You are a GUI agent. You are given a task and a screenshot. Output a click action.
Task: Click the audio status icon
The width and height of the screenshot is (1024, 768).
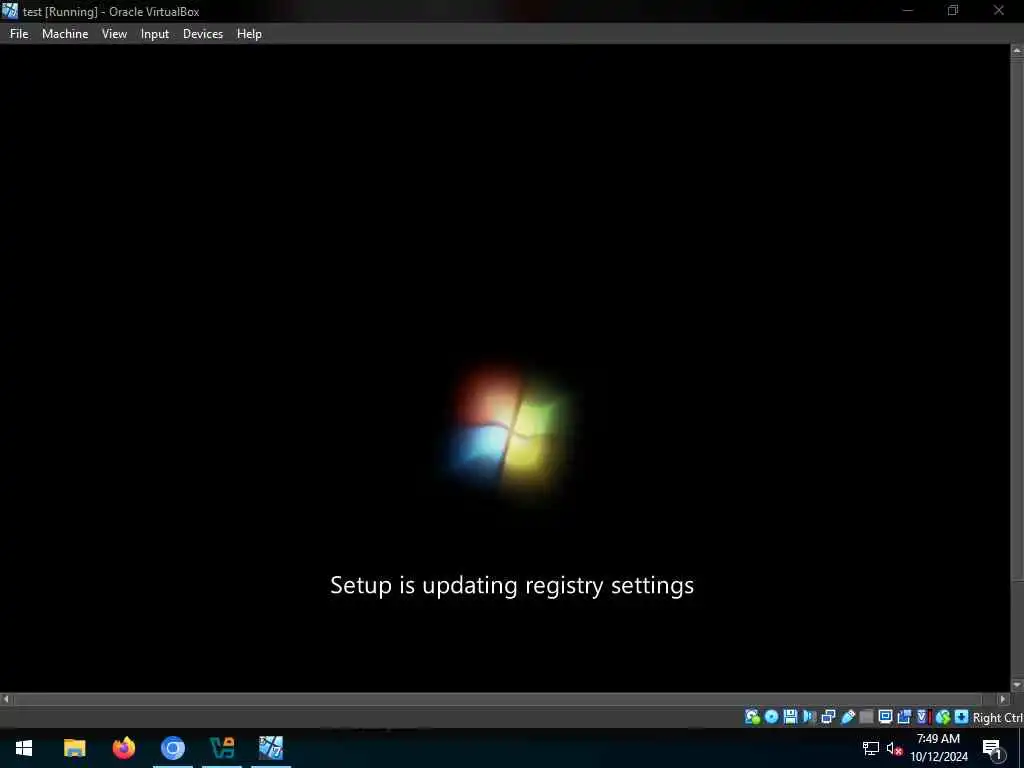tap(809, 717)
